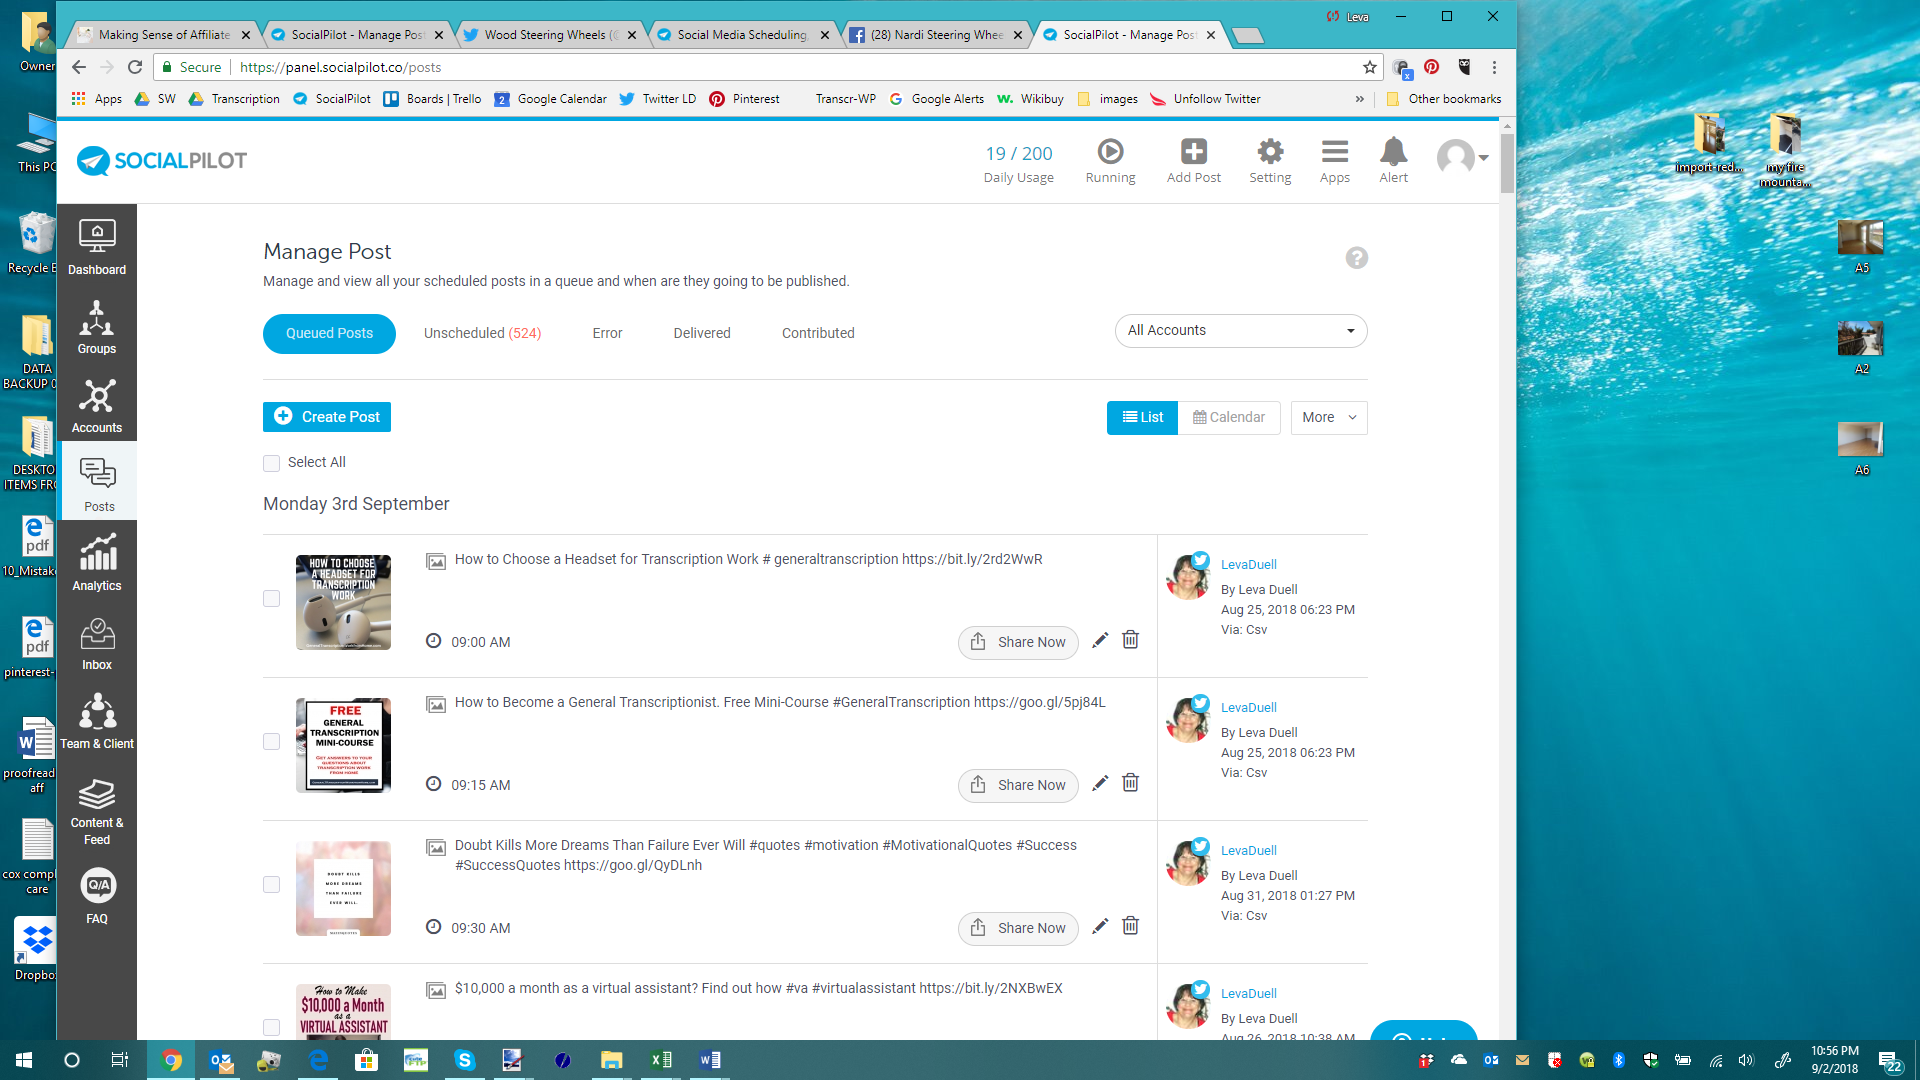Image resolution: width=1920 pixels, height=1080 pixels.
Task: Open the Alert bell icon
Action: (x=1393, y=152)
